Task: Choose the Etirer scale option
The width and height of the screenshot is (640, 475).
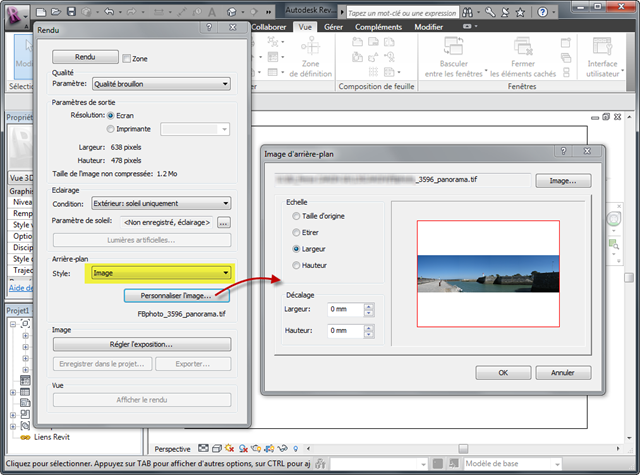Action: coord(296,233)
